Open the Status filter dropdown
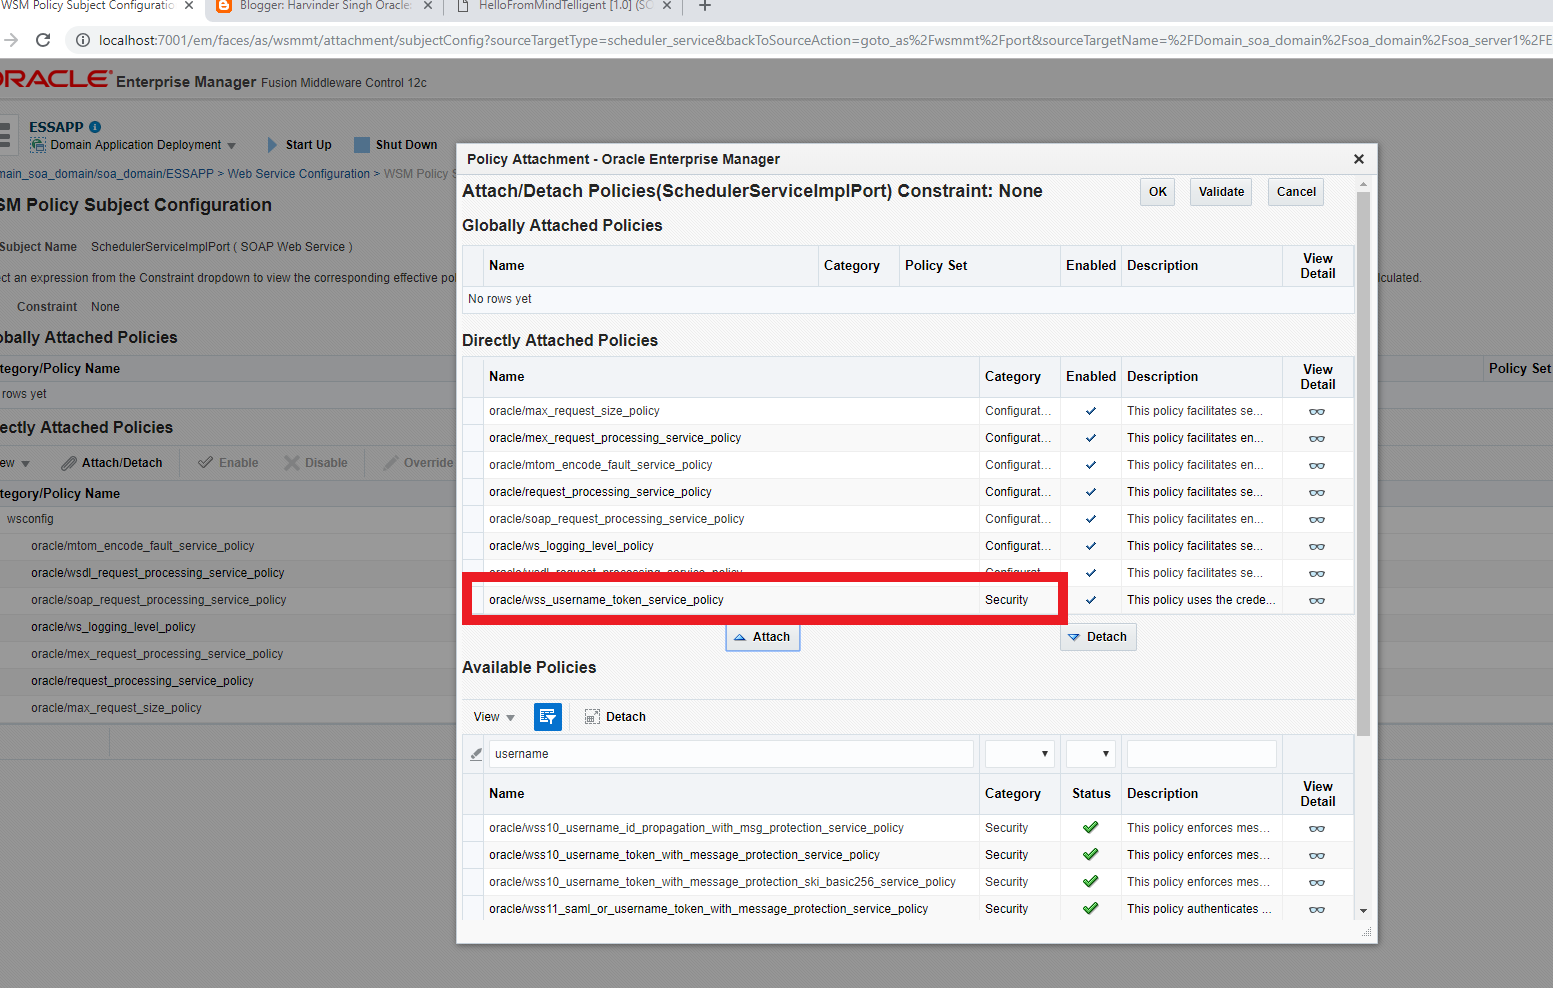The width and height of the screenshot is (1553, 988). (x=1090, y=754)
